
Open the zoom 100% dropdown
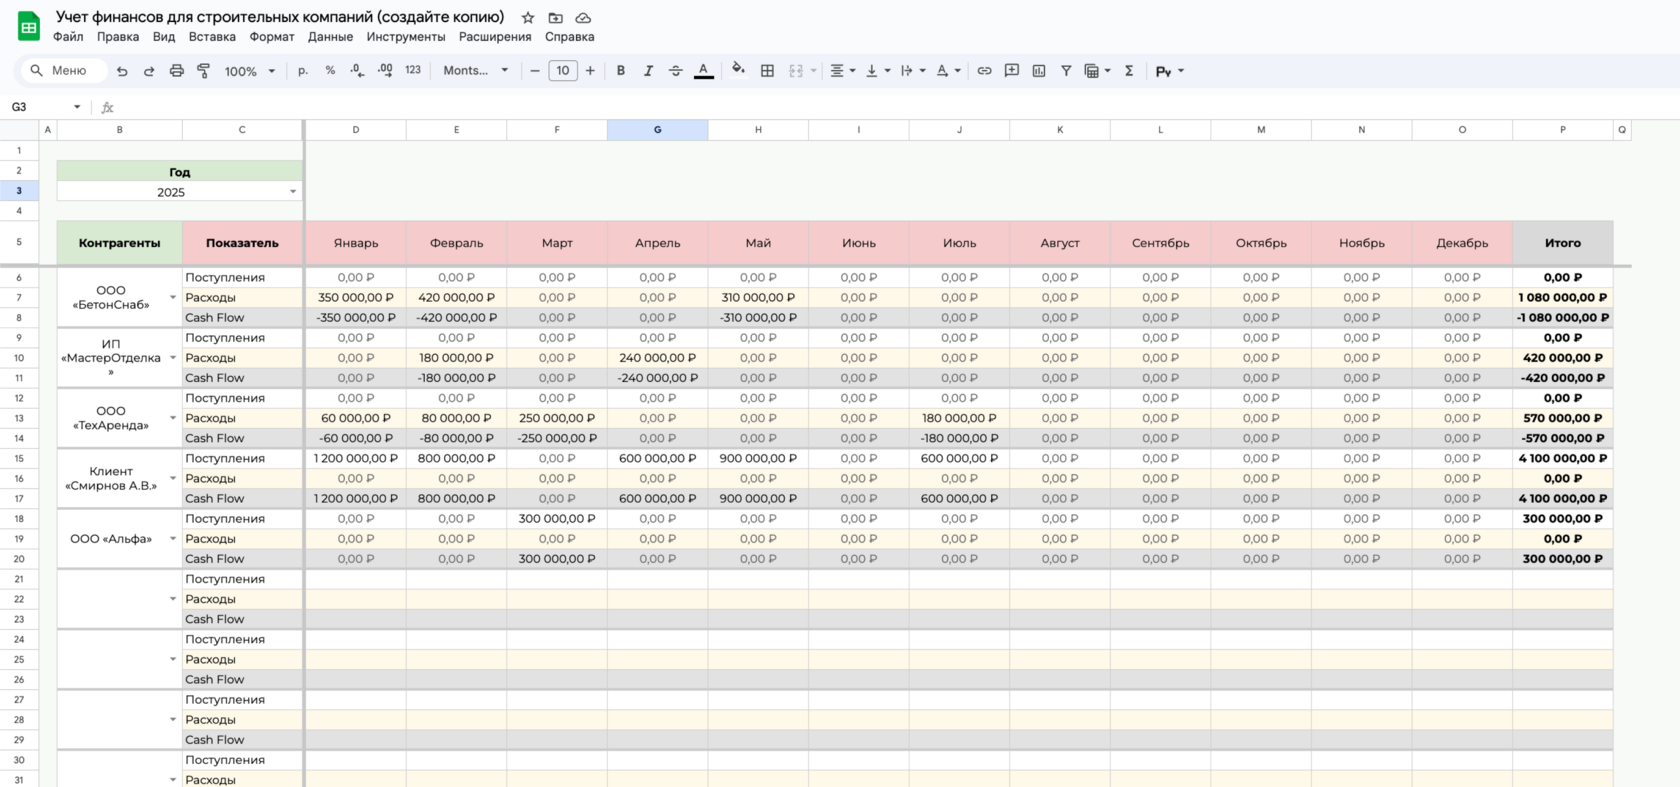click(x=249, y=71)
